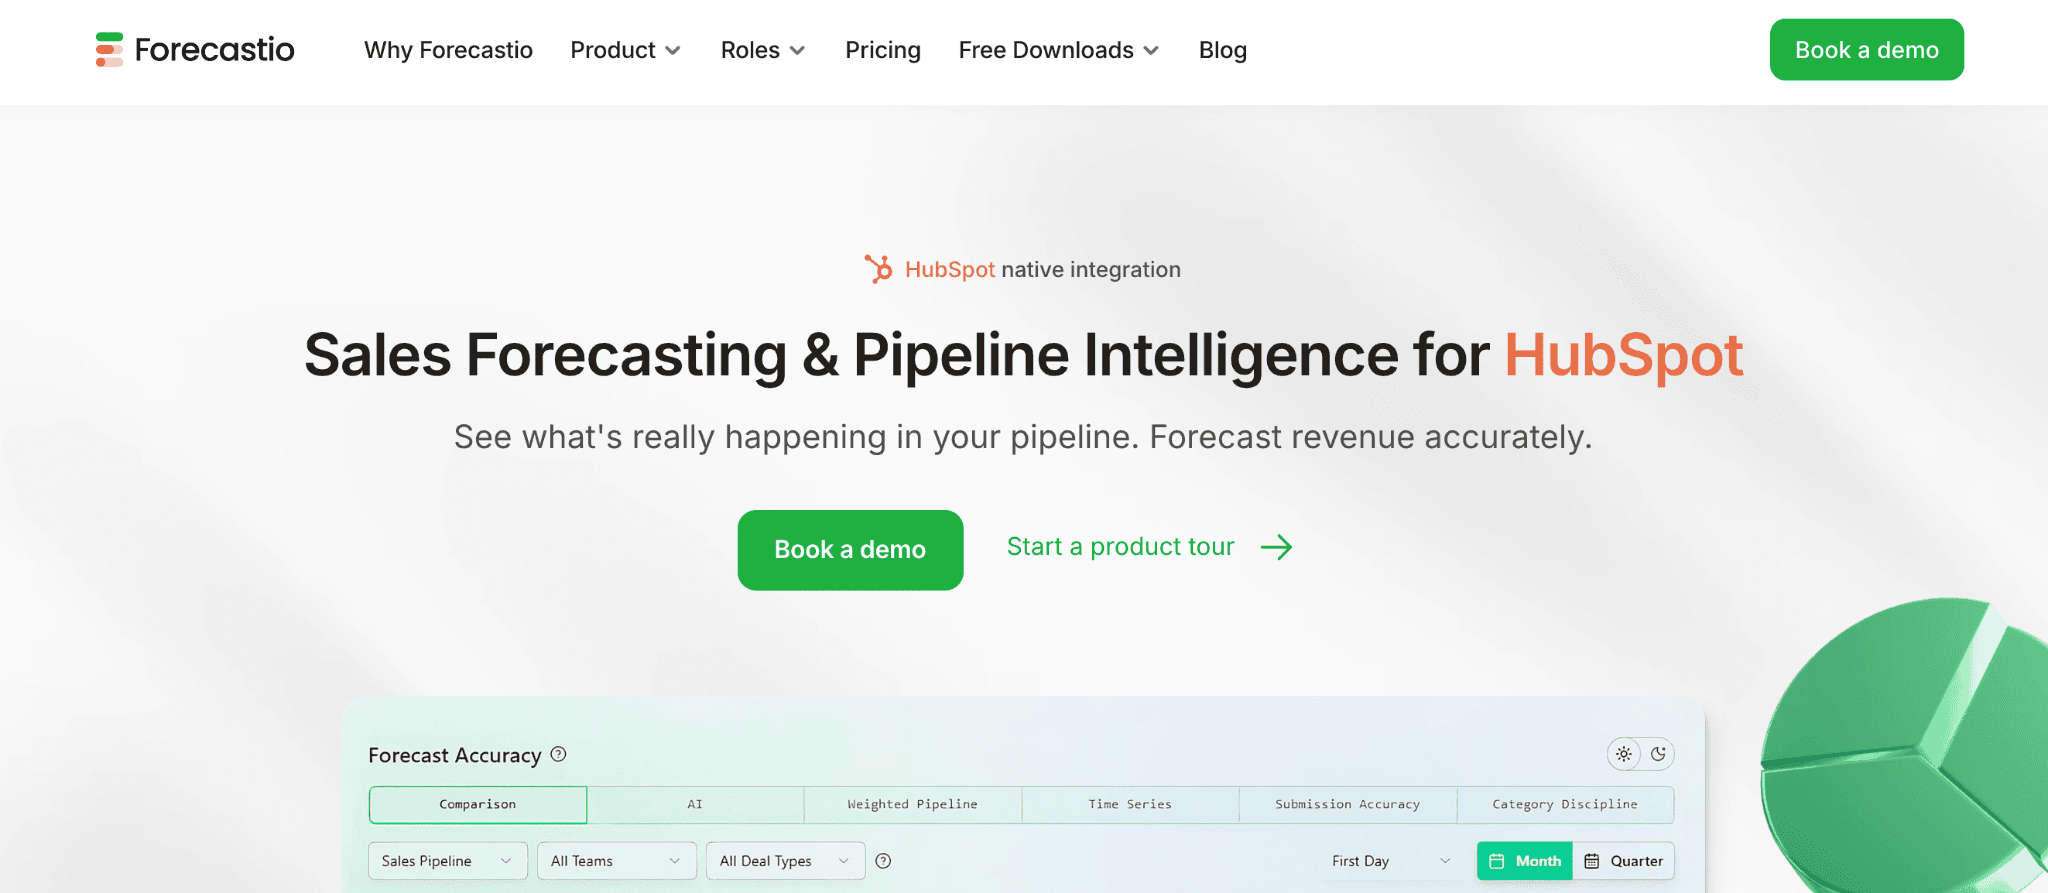Viewport: 2048px width, 893px height.
Task: Click the Quarter calendar icon
Action: [1594, 860]
